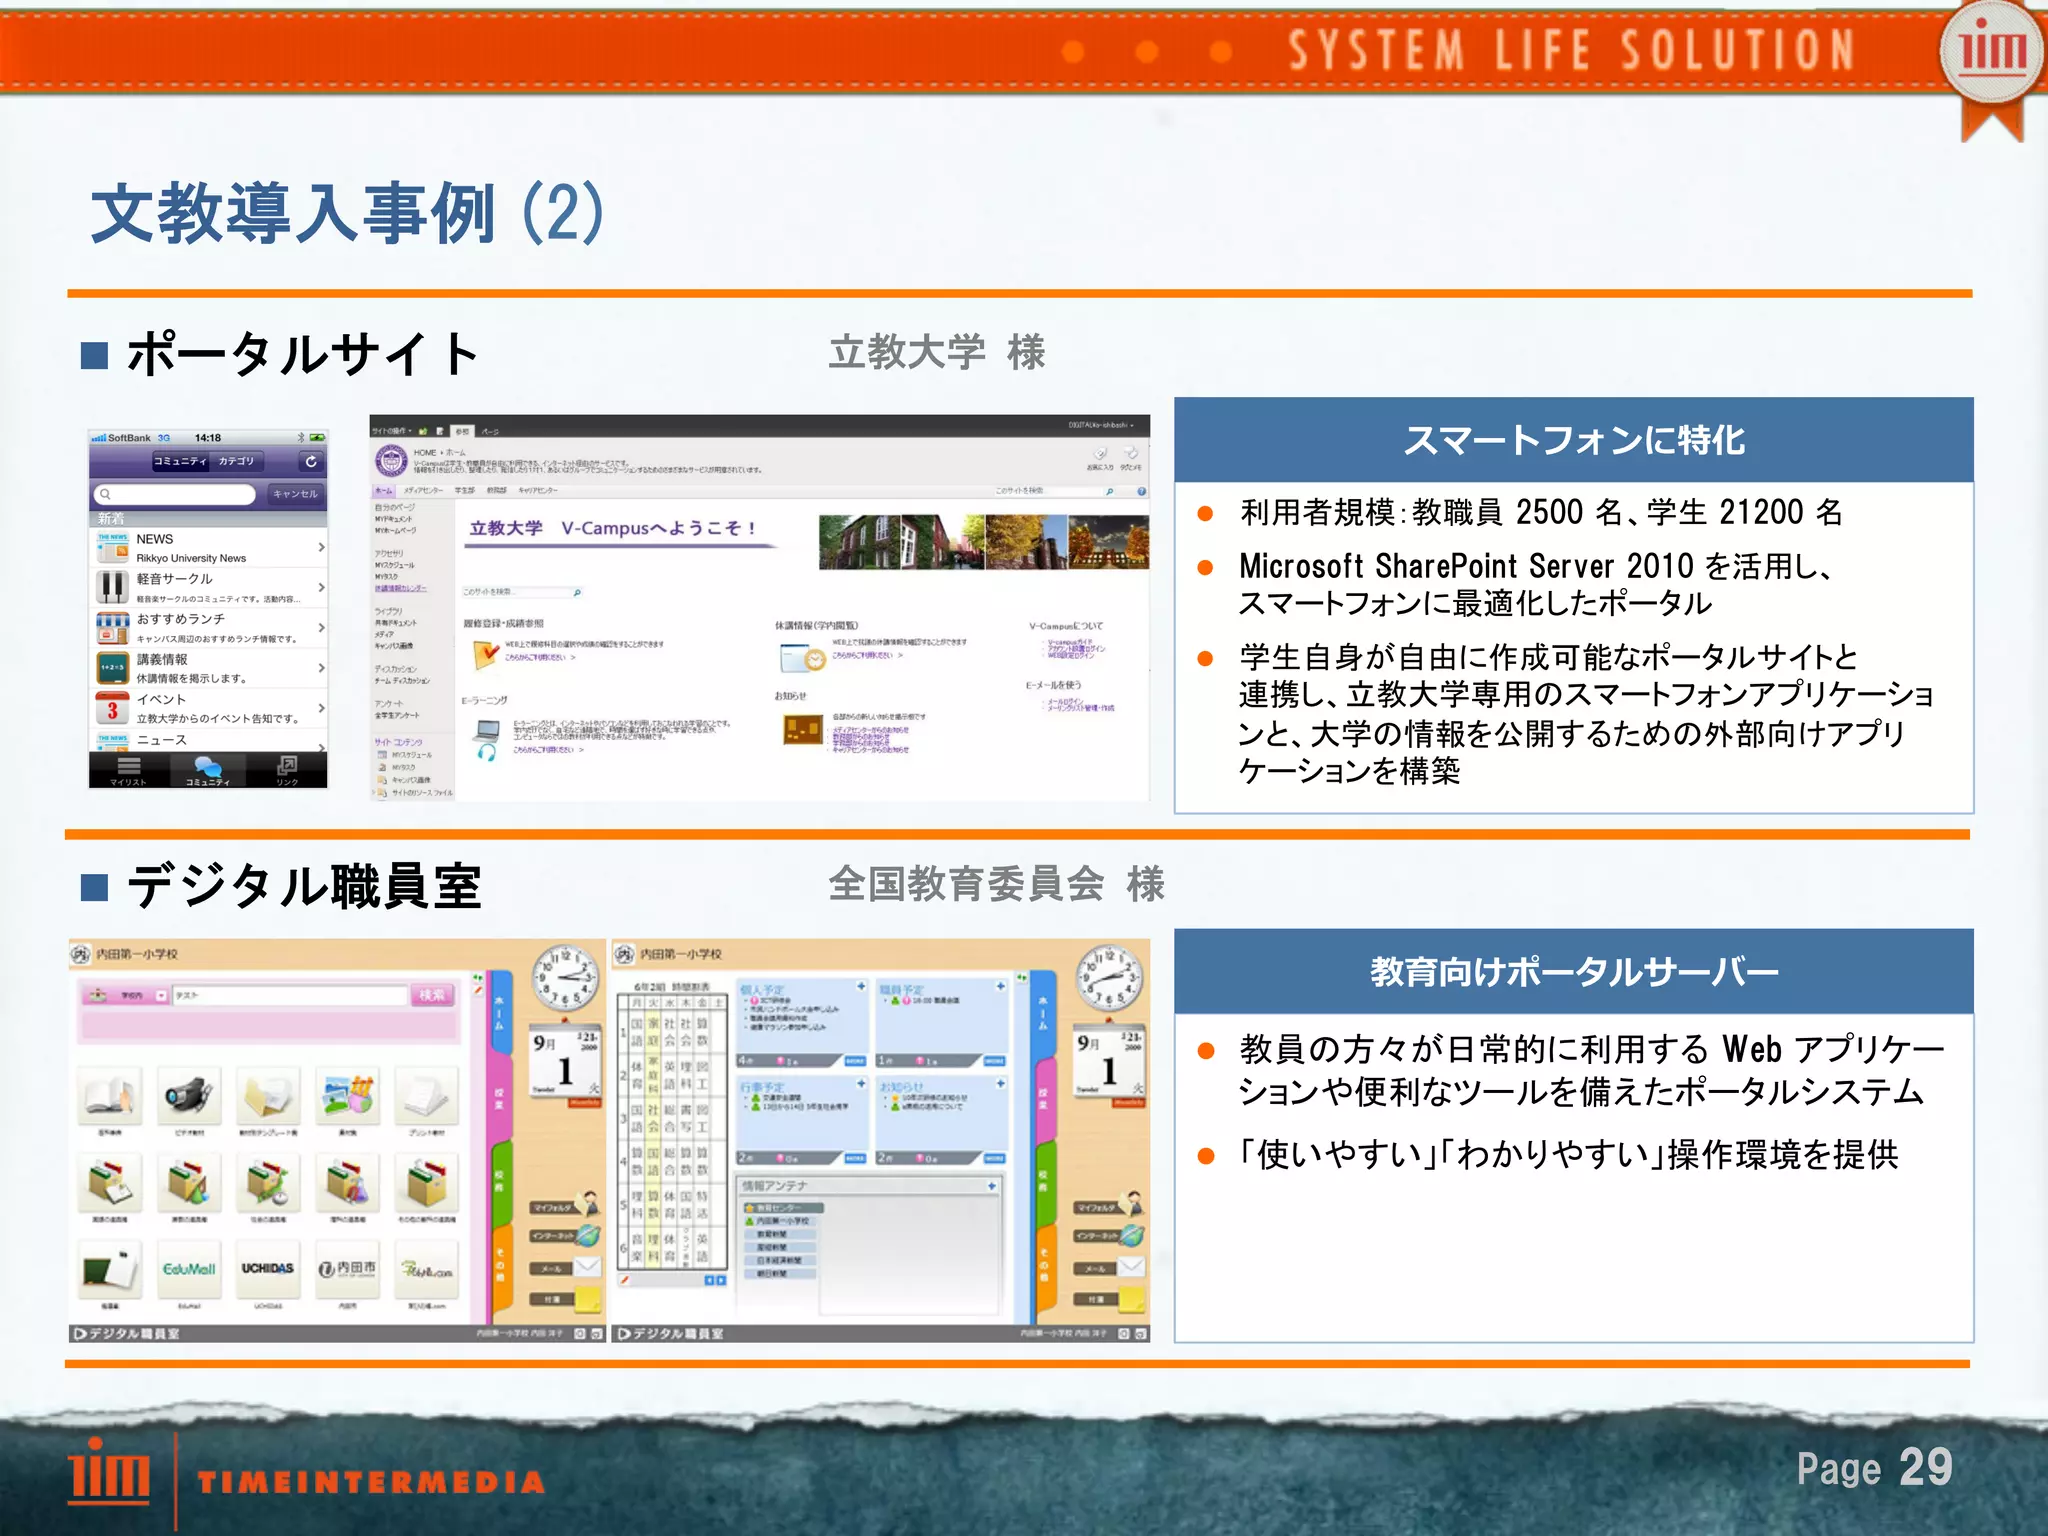Switch to the コミュニティ segment in phone header

tap(180, 461)
